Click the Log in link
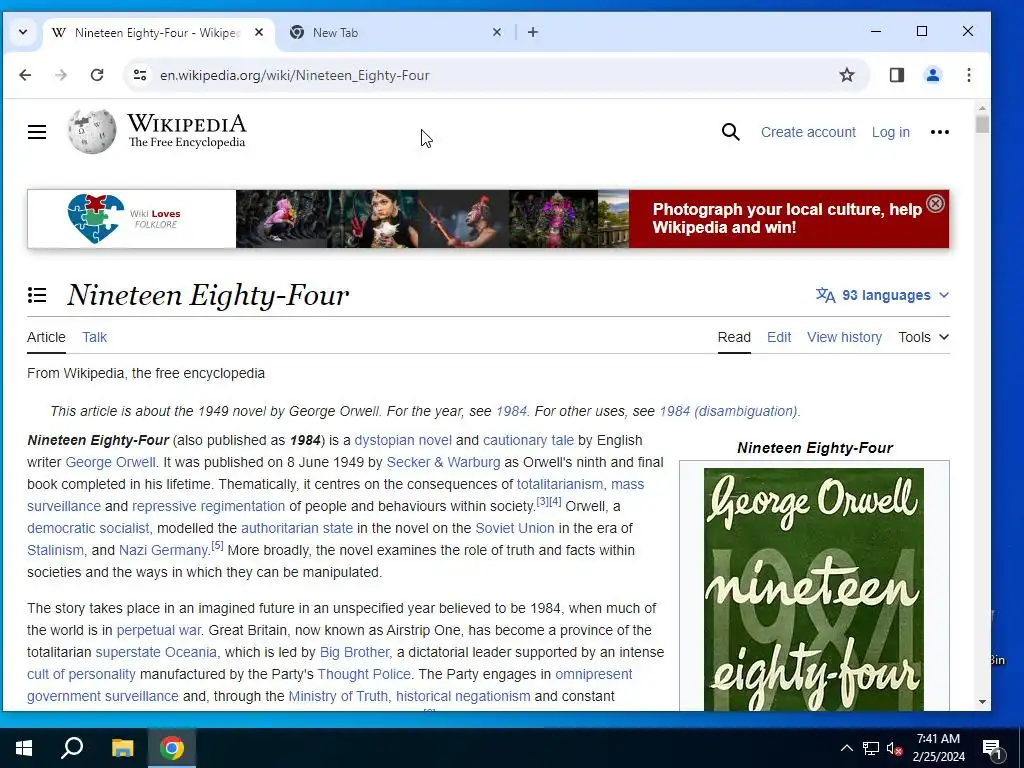 tap(890, 132)
